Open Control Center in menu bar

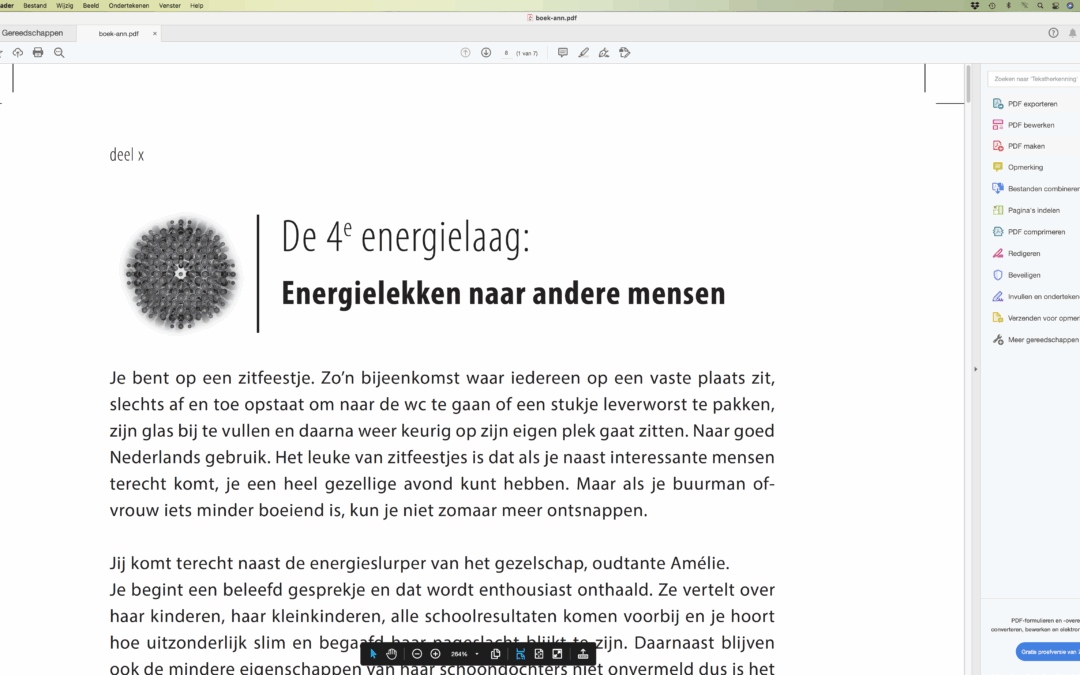coord(1055,6)
